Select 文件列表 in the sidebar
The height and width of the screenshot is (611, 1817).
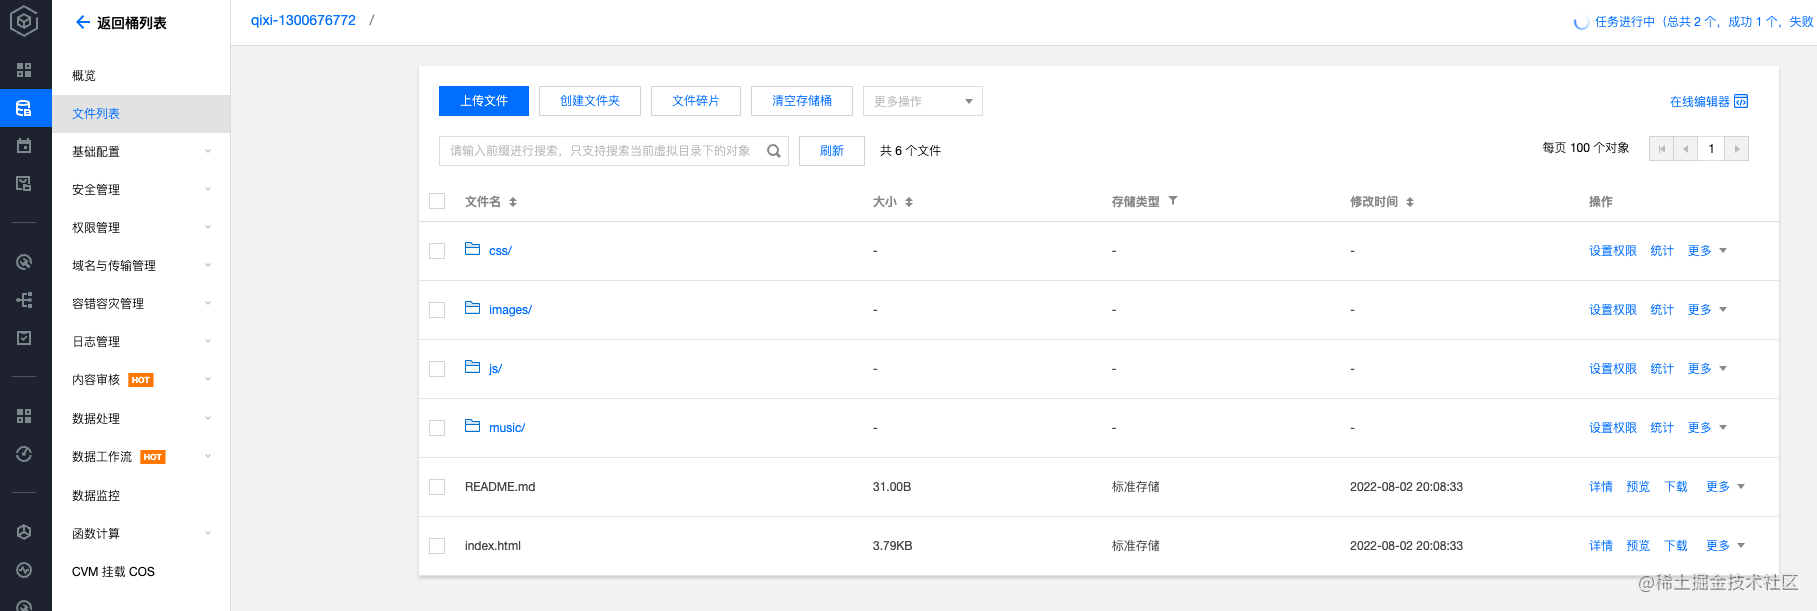point(141,114)
